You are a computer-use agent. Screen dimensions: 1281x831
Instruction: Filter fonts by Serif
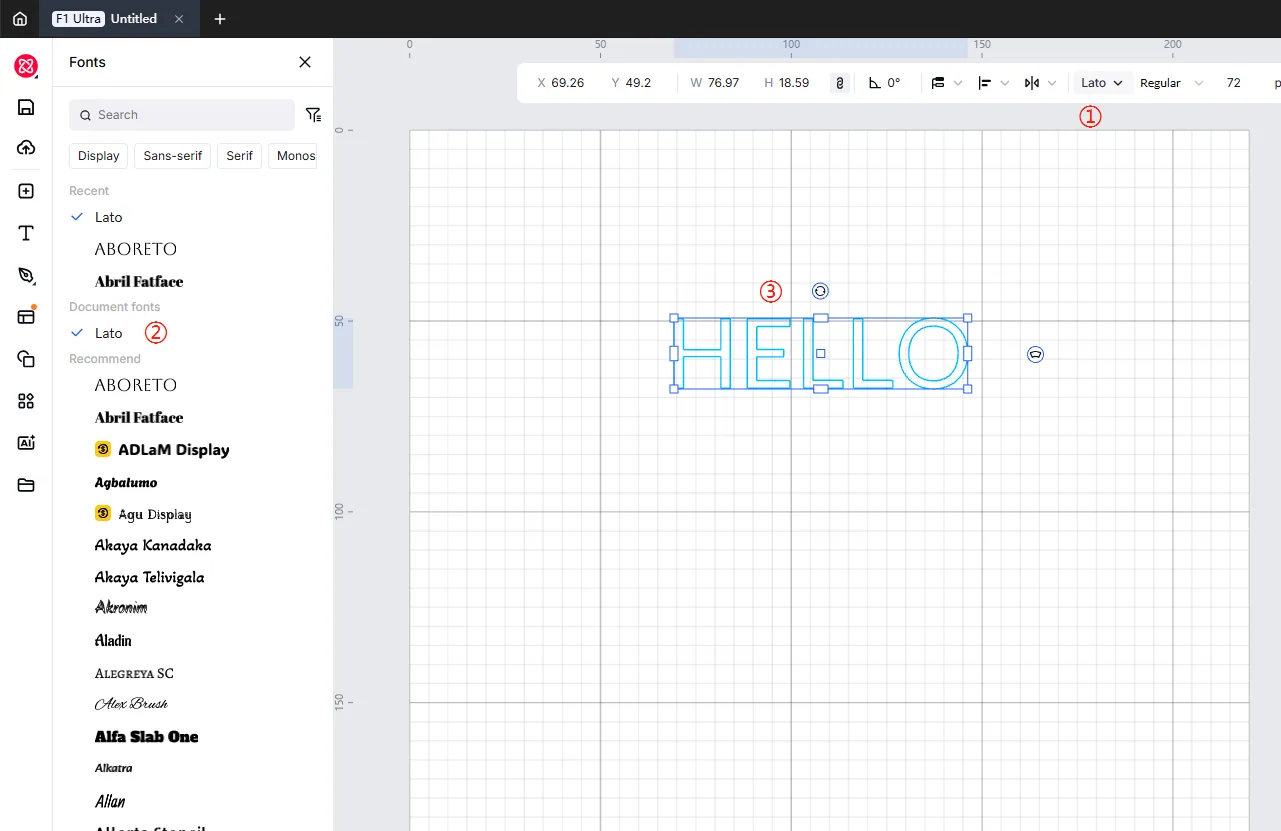pyautogui.click(x=240, y=156)
